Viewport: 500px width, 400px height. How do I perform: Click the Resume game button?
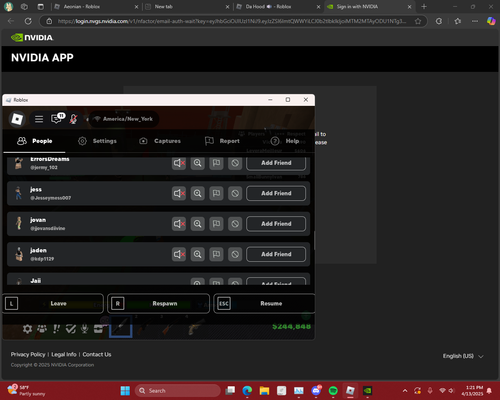point(264,303)
